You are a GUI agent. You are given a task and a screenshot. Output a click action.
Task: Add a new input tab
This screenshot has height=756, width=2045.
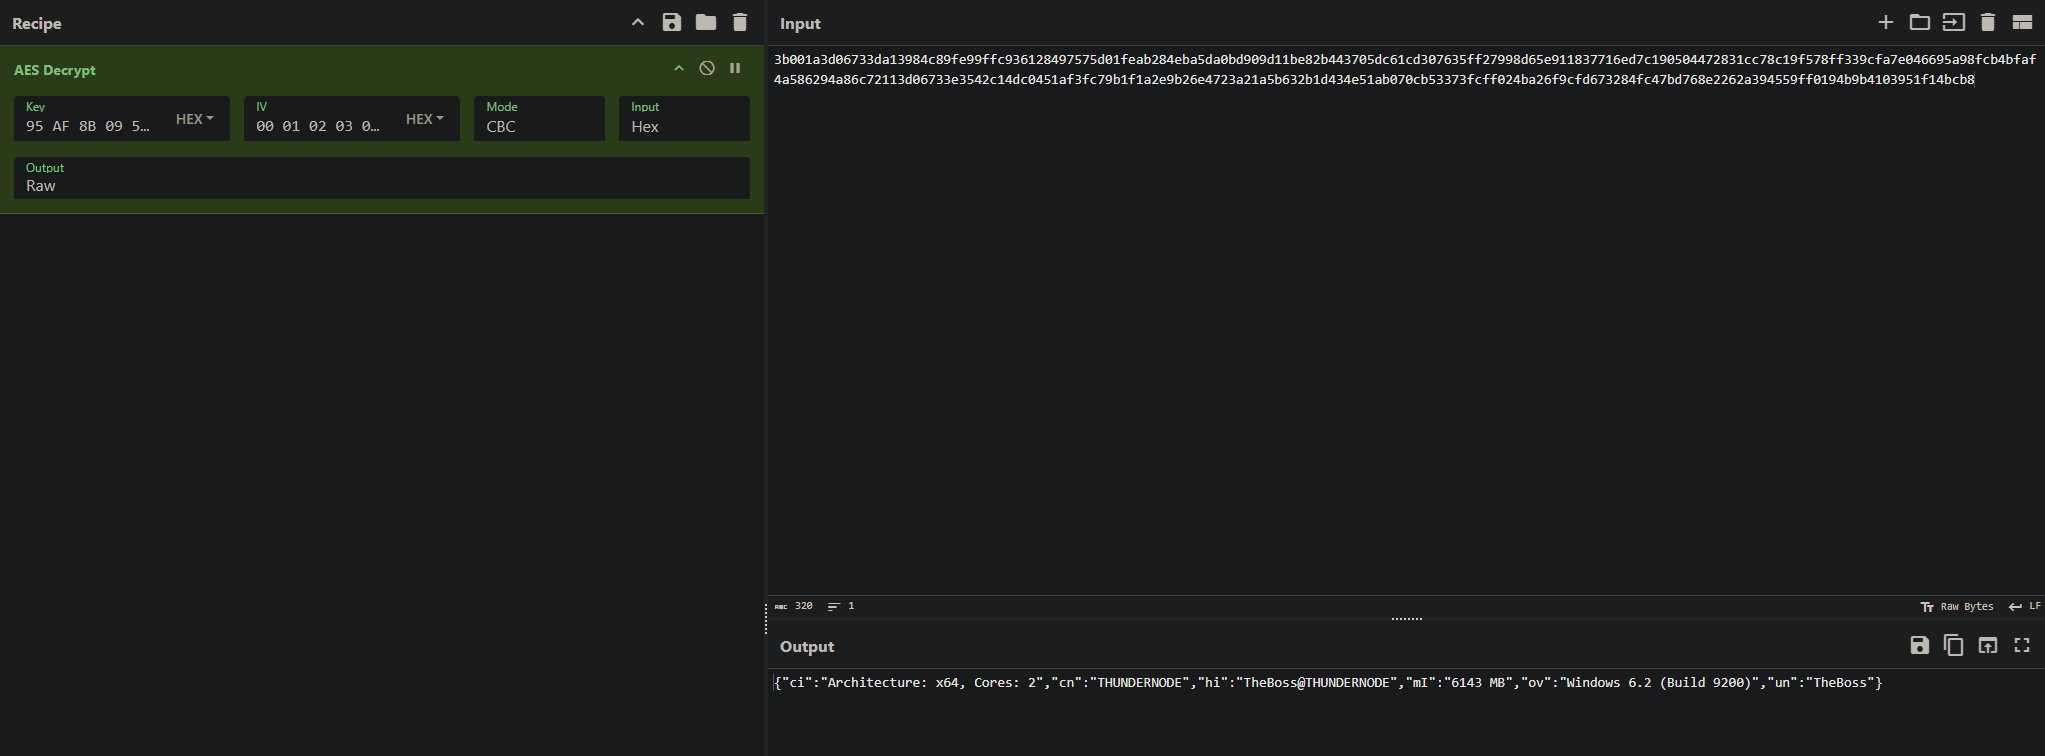(x=1886, y=23)
